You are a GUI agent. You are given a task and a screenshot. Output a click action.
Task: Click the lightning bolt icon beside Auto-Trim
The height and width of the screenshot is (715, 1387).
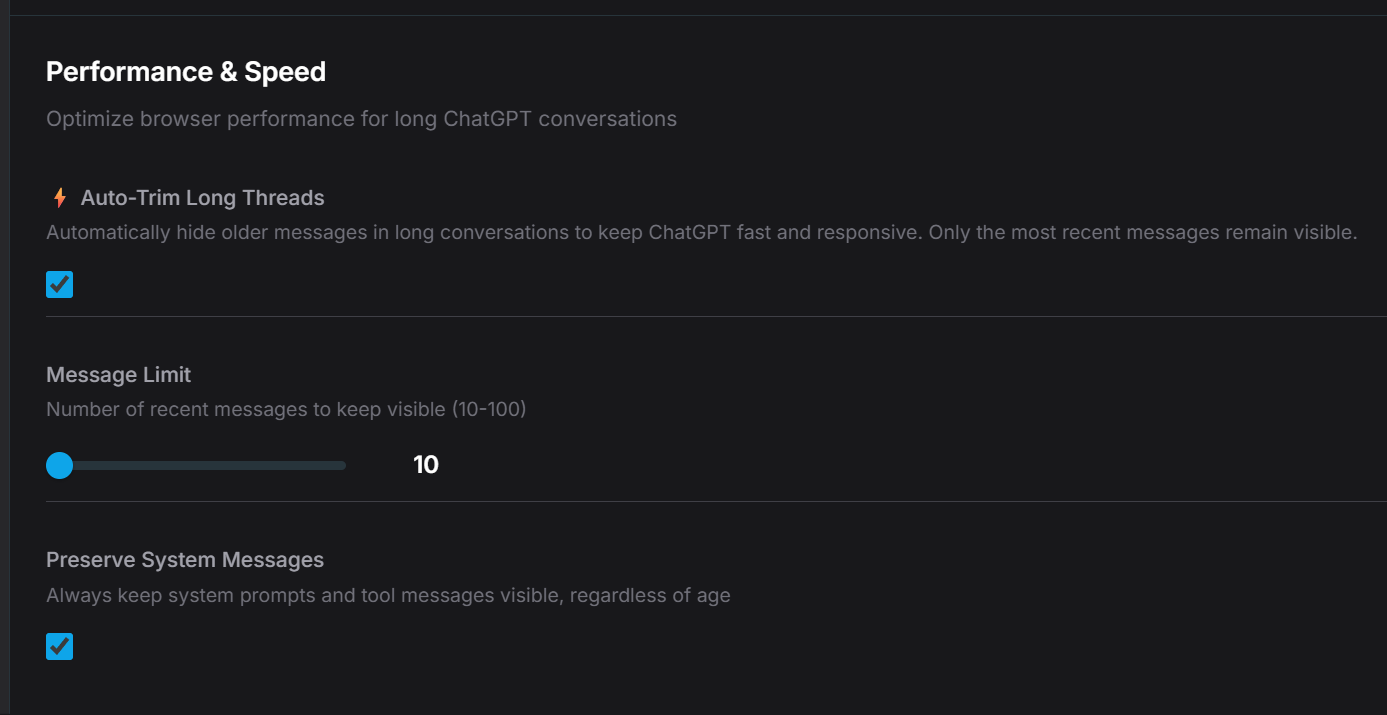pos(59,197)
